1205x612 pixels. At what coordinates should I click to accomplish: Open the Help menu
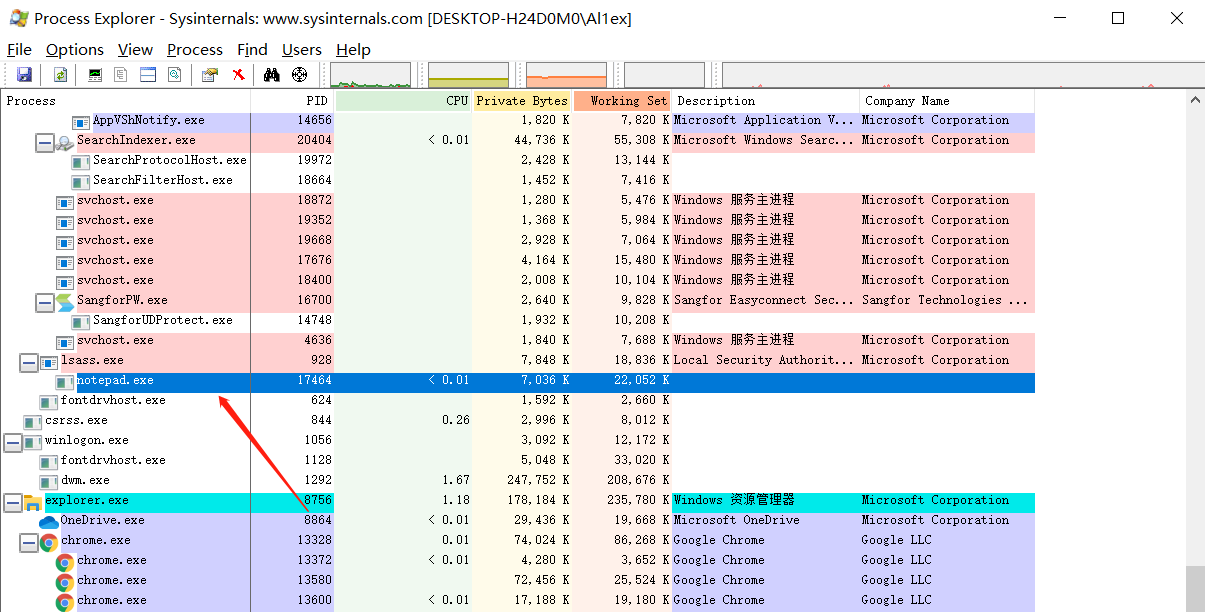(353, 49)
